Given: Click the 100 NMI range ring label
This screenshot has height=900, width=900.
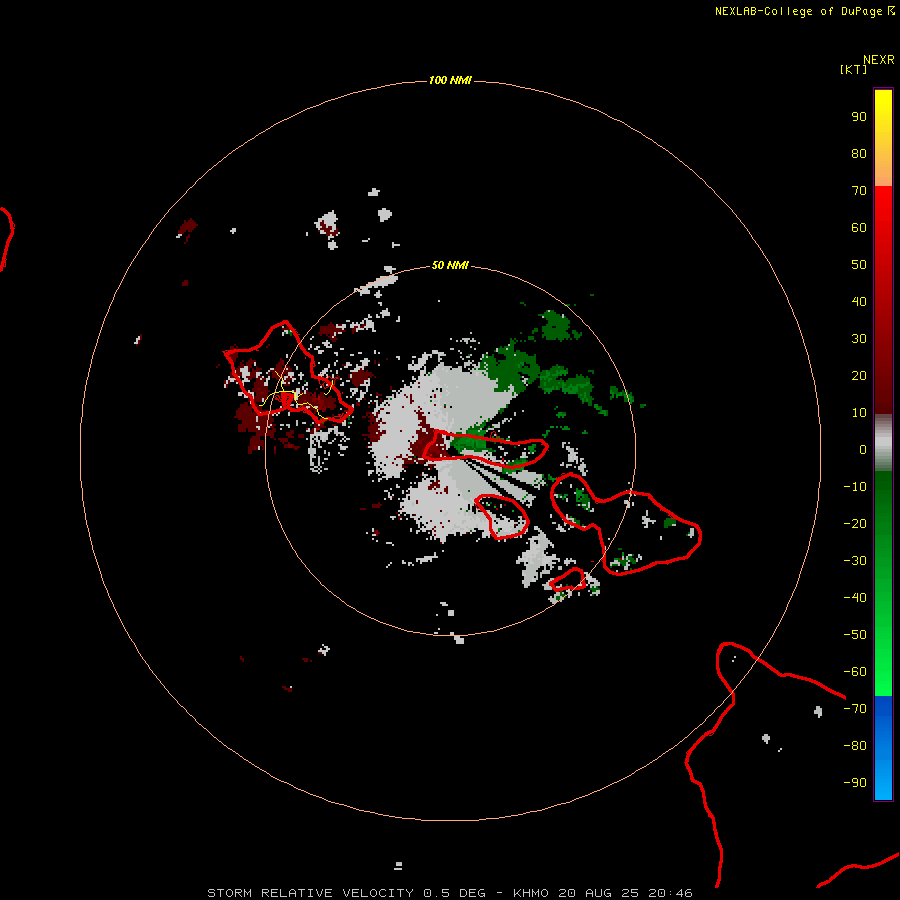Looking at the screenshot, I should pos(450,80).
